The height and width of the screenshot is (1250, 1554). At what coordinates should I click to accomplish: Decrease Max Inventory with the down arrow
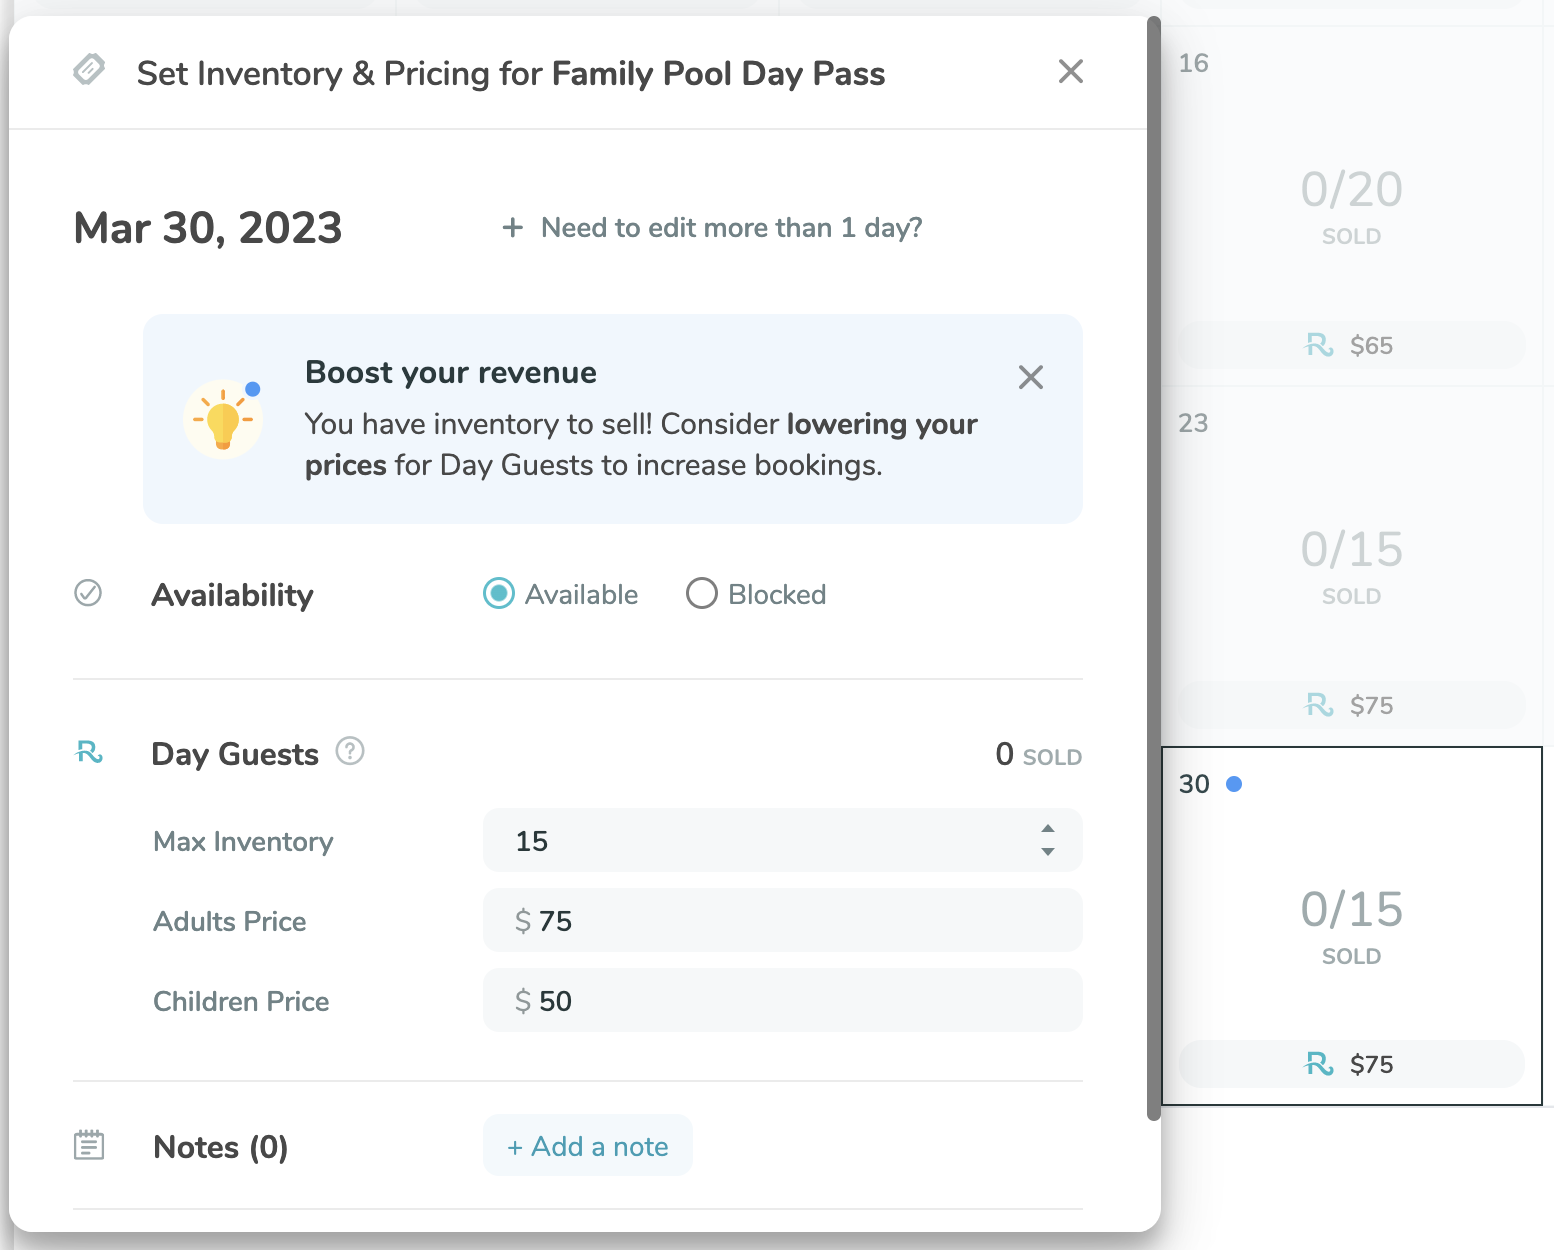coord(1047,852)
